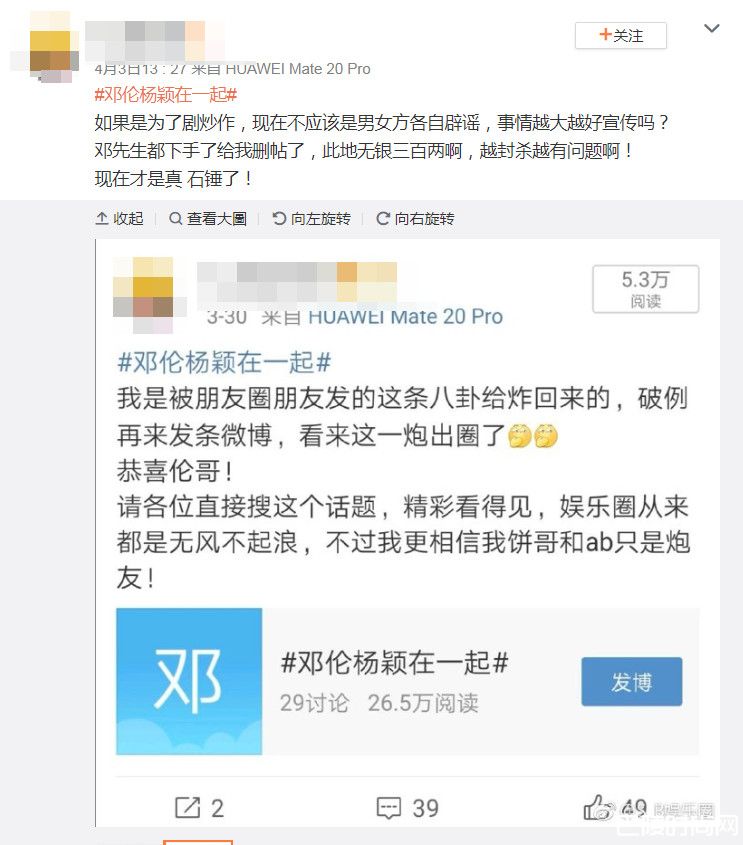Open the comment icon with 39
Viewport: 743px width, 845px height.
(x=407, y=808)
